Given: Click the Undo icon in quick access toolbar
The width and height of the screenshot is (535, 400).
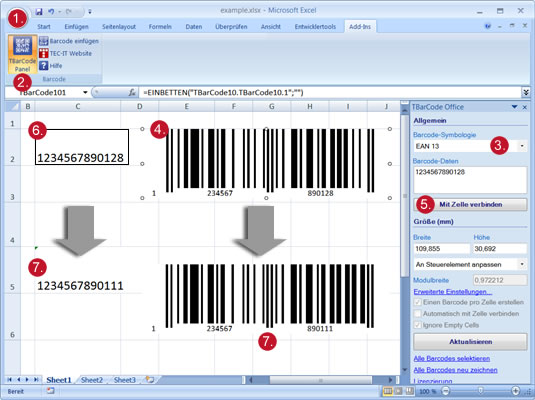Looking at the screenshot, I should (x=51, y=12).
